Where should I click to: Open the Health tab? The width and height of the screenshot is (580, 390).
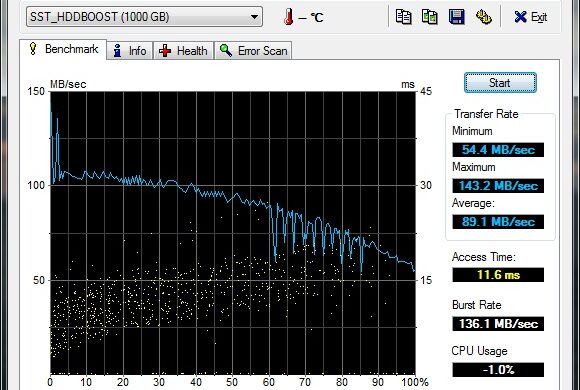click(x=183, y=50)
